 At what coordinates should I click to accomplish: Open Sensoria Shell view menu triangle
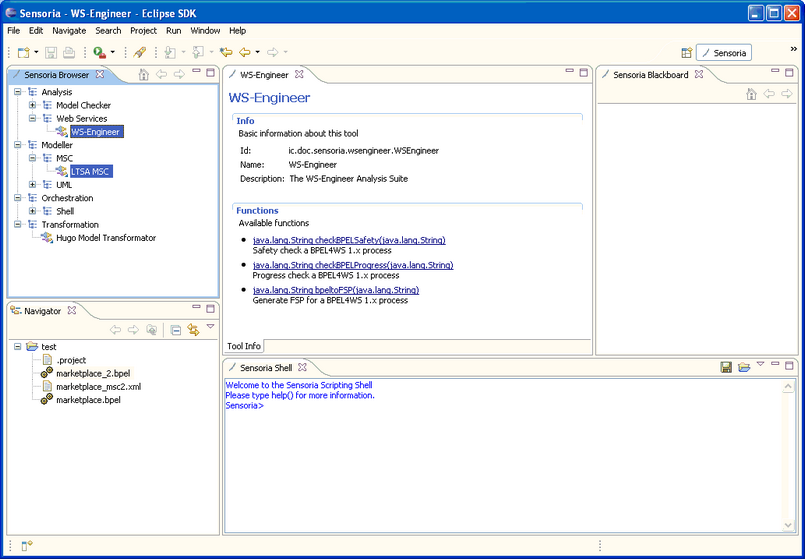pyautogui.click(x=760, y=364)
